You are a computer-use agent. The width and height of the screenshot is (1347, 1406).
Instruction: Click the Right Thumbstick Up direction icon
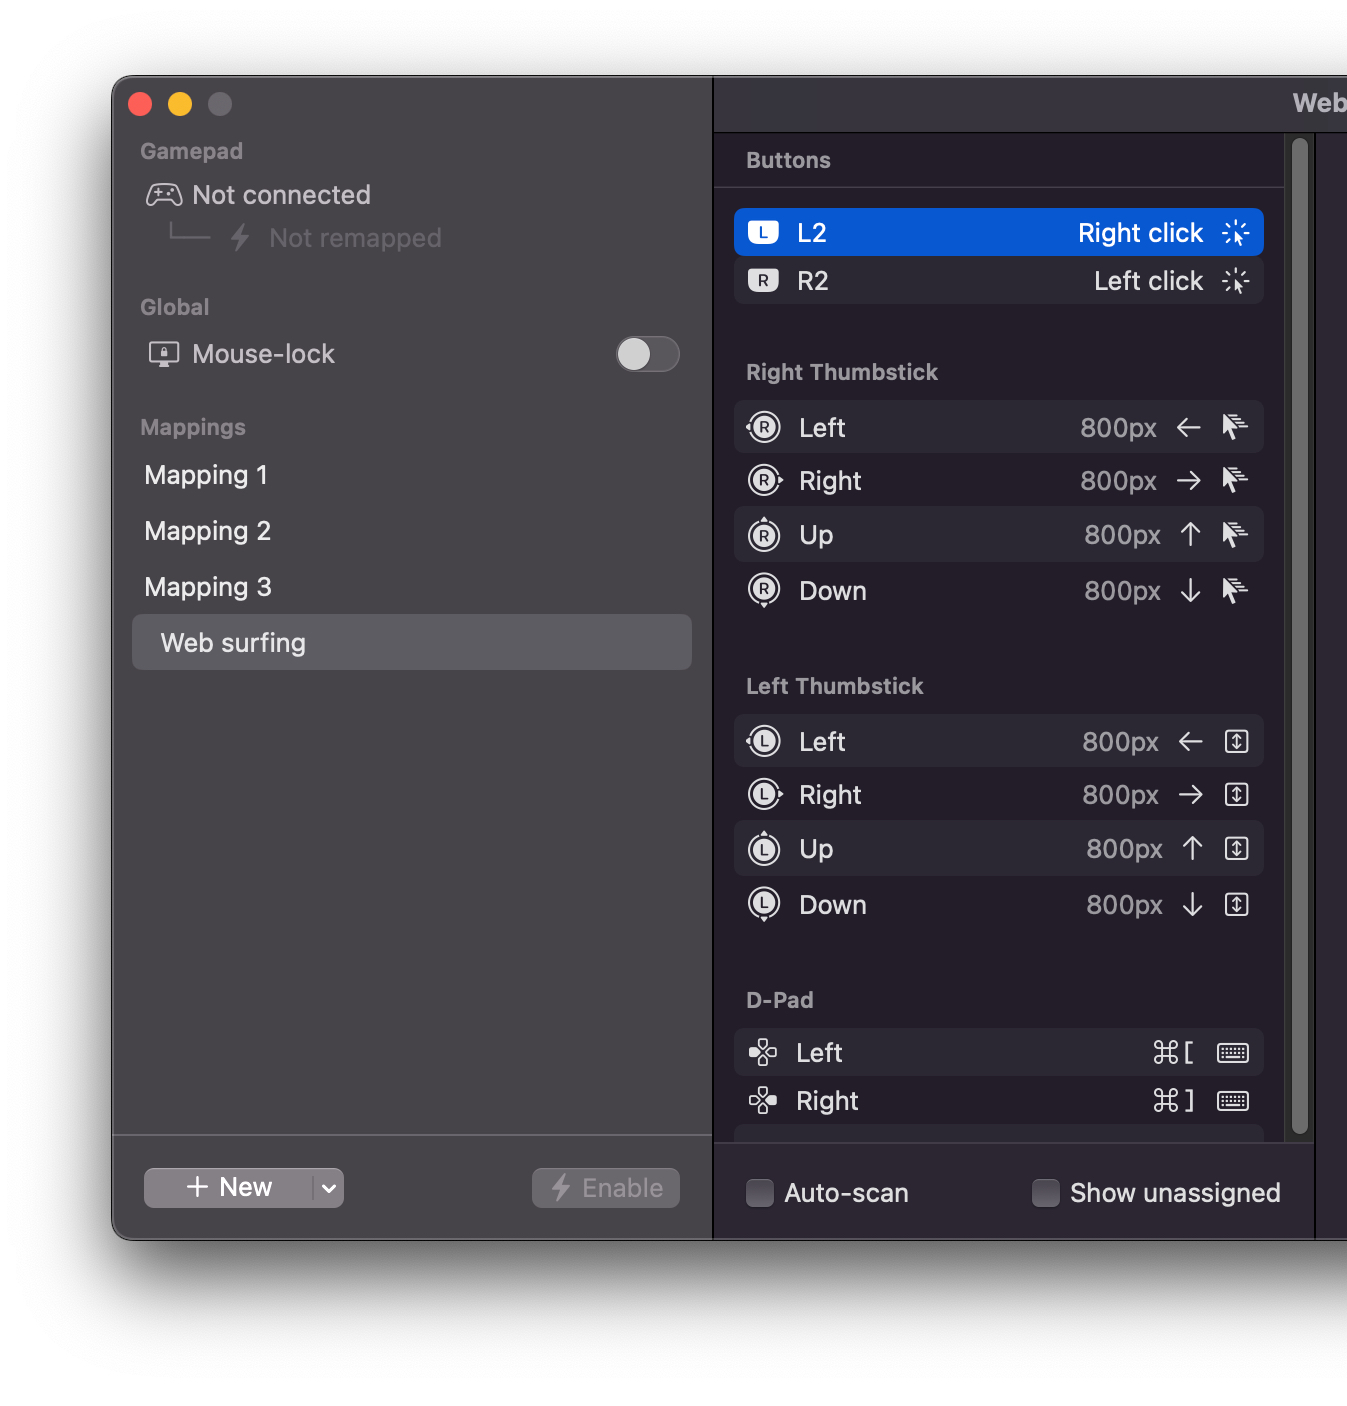tap(764, 535)
